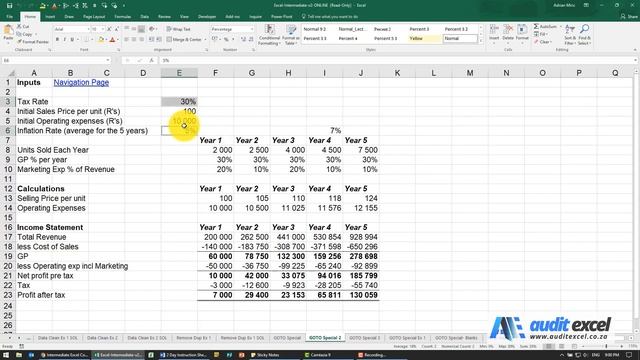Click the Format cells button
Viewport: 640px width, 360px height.
[x=522, y=34]
